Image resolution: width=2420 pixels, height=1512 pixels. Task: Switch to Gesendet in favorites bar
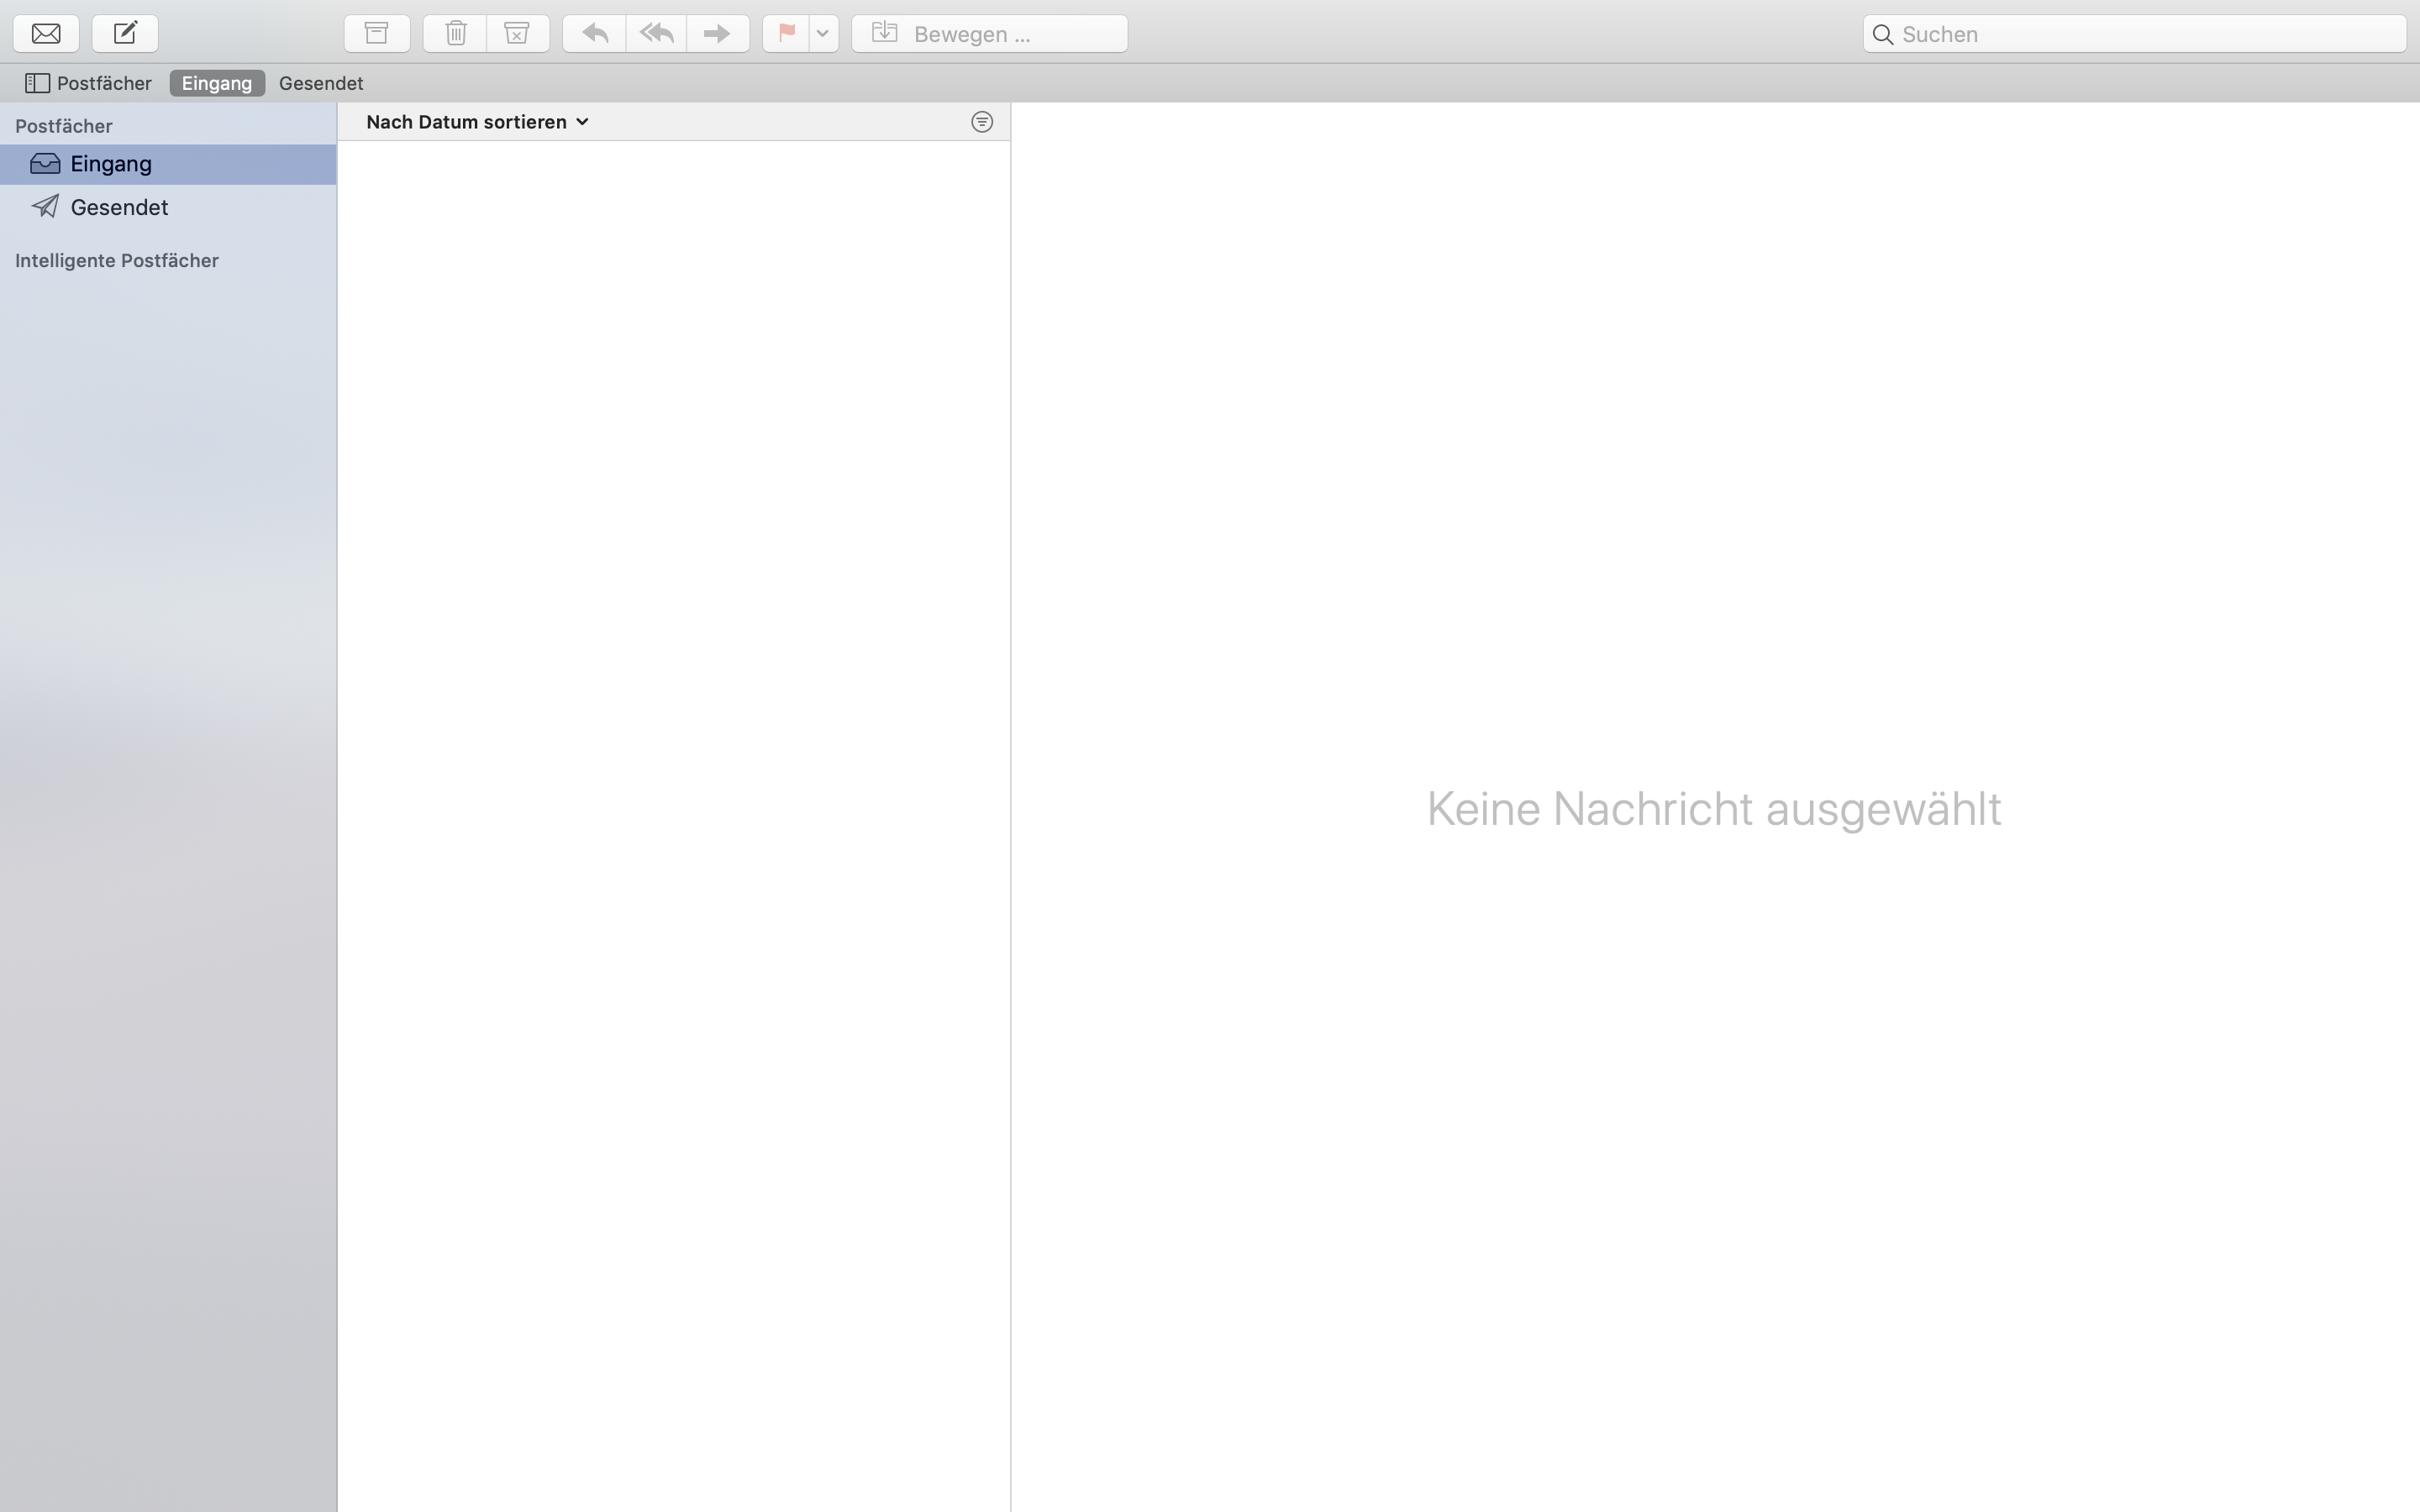click(x=321, y=83)
